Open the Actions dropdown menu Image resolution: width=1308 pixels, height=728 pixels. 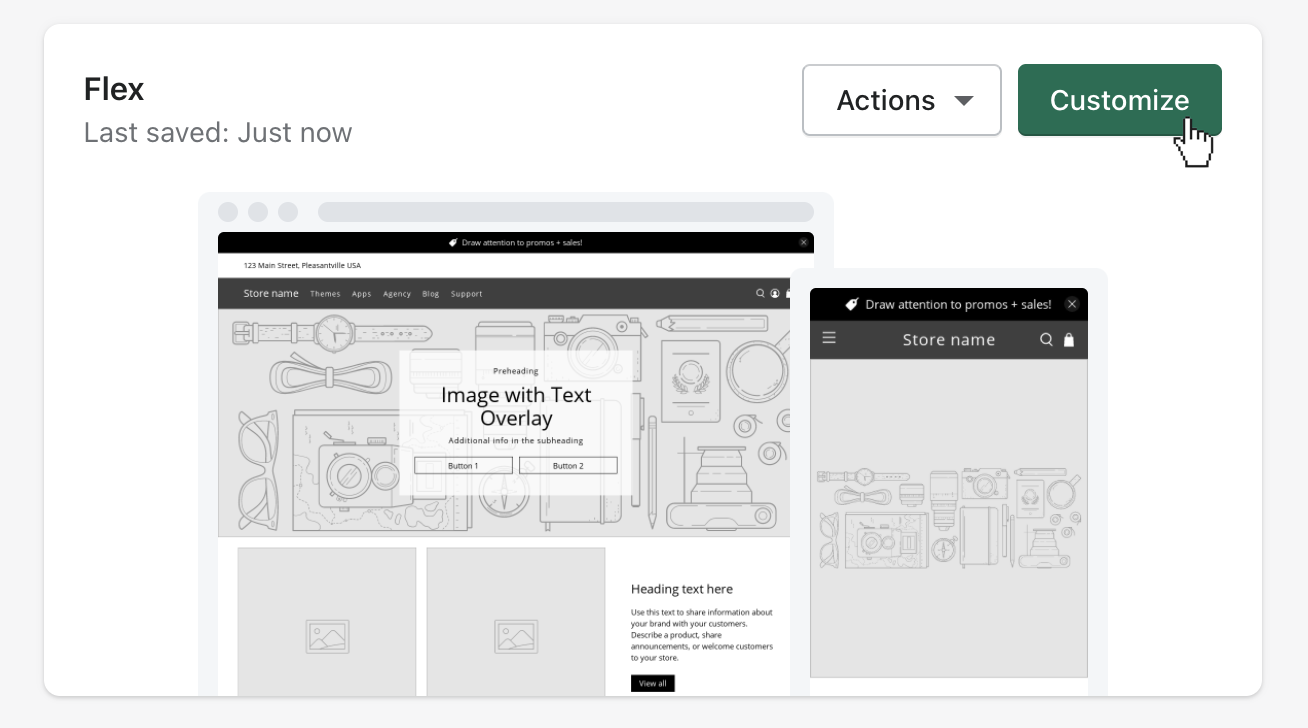click(x=901, y=100)
